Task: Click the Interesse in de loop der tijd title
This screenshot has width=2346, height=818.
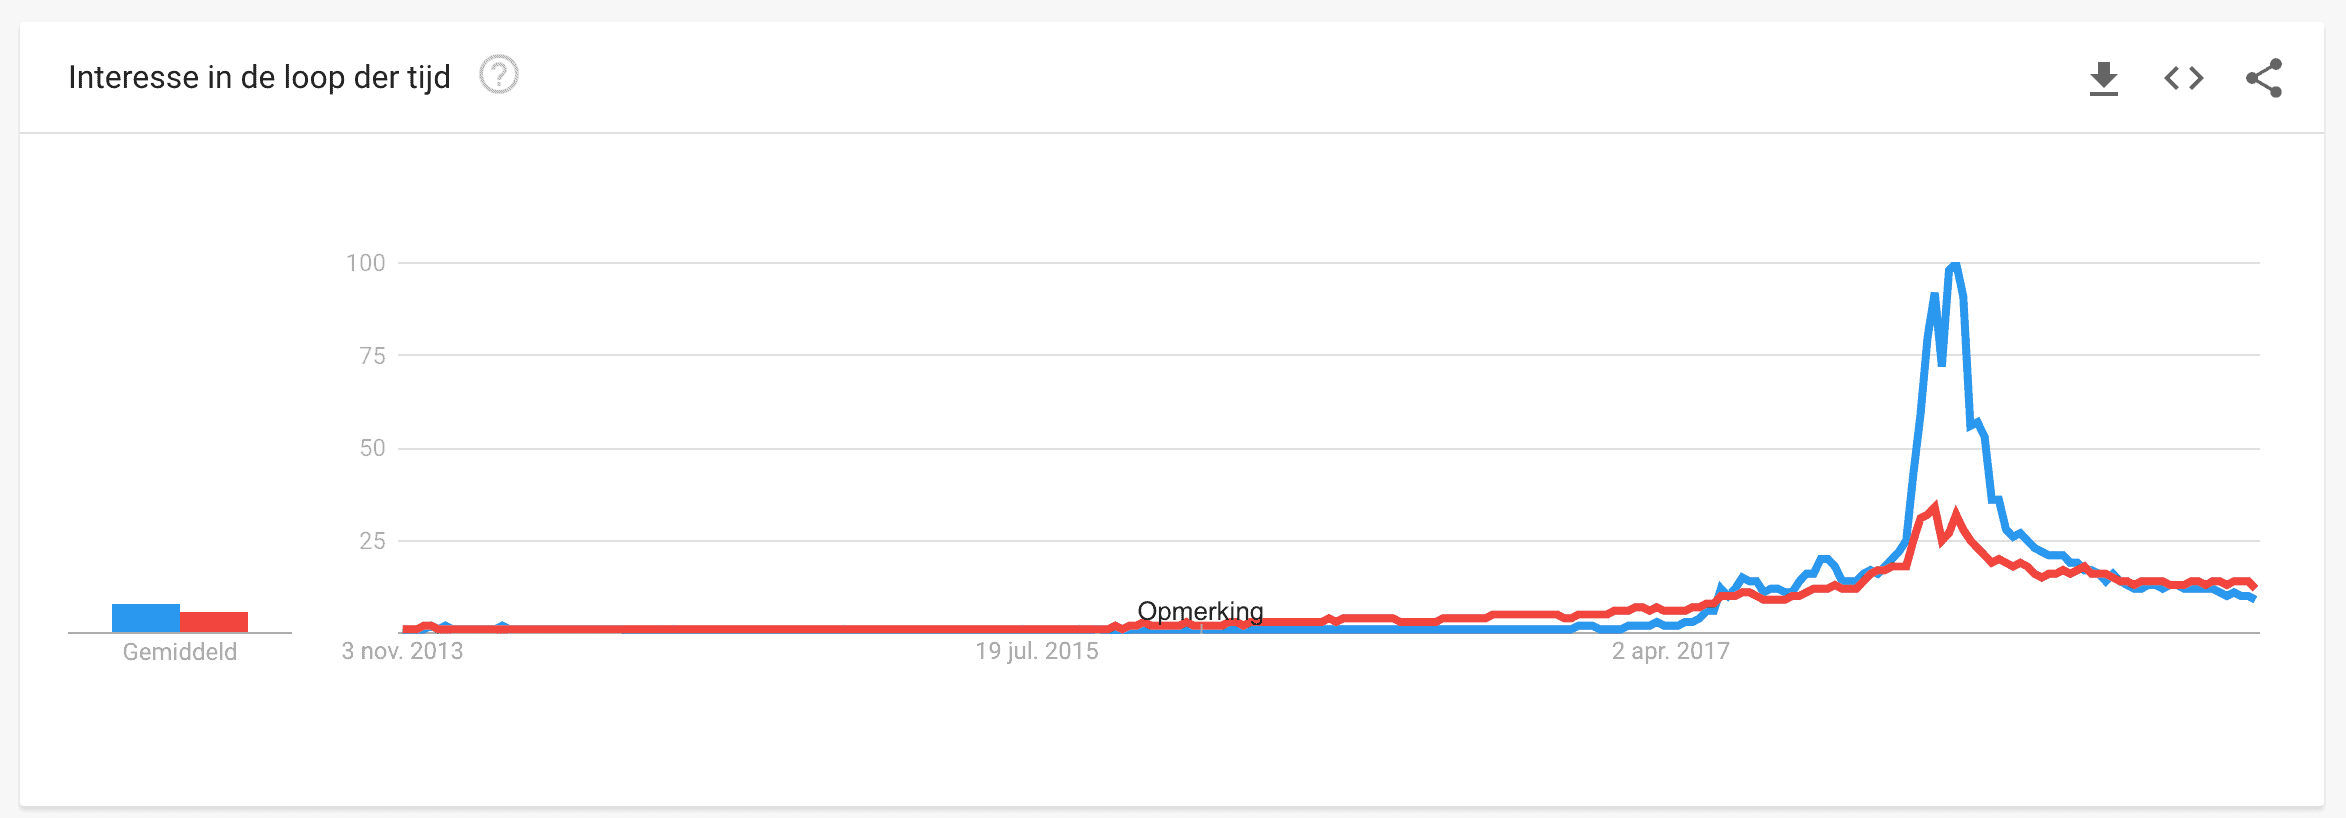Action: 259,77
